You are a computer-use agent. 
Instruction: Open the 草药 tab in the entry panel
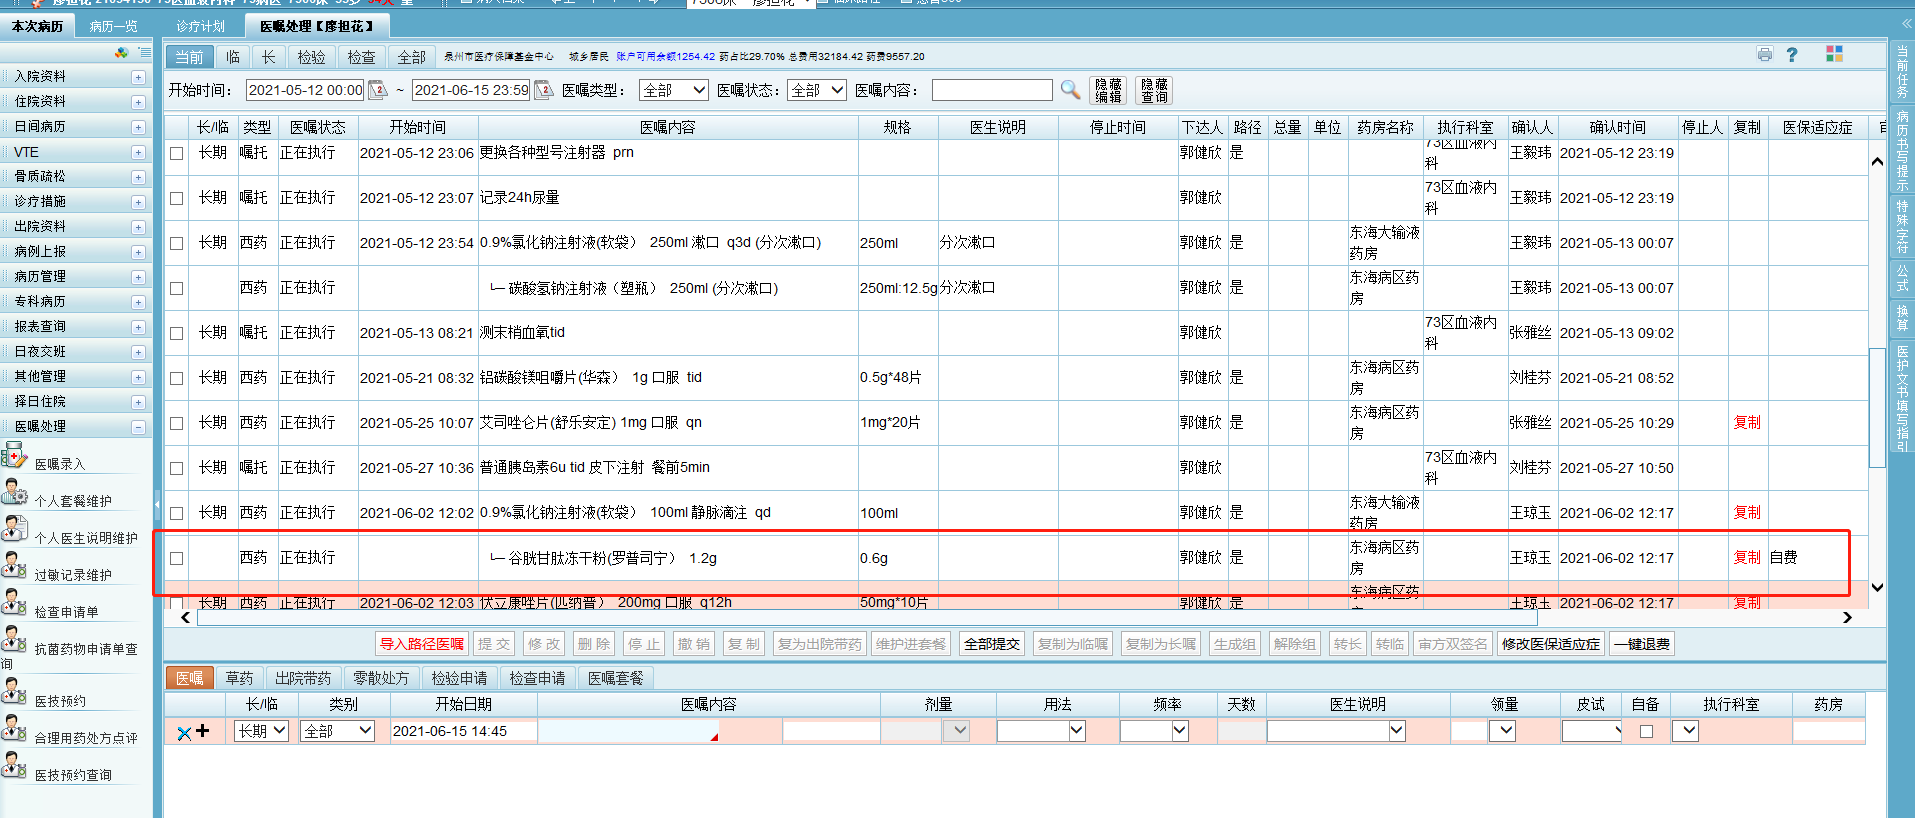pyautogui.click(x=239, y=678)
